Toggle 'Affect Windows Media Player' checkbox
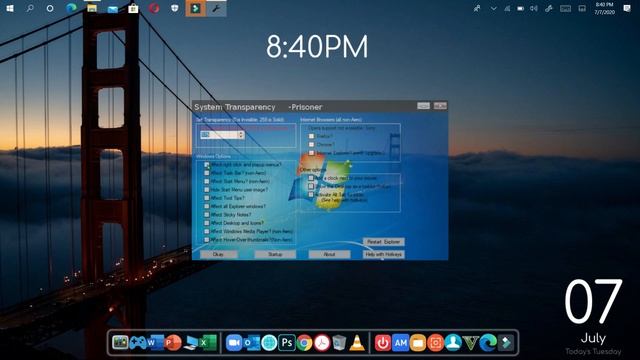The height and width of the screenshot is (360, 640). tap(207, 231)
